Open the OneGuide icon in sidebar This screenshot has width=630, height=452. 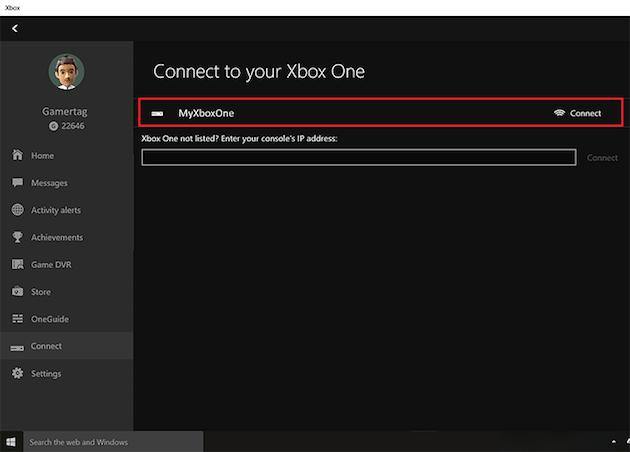click(17, 319)
